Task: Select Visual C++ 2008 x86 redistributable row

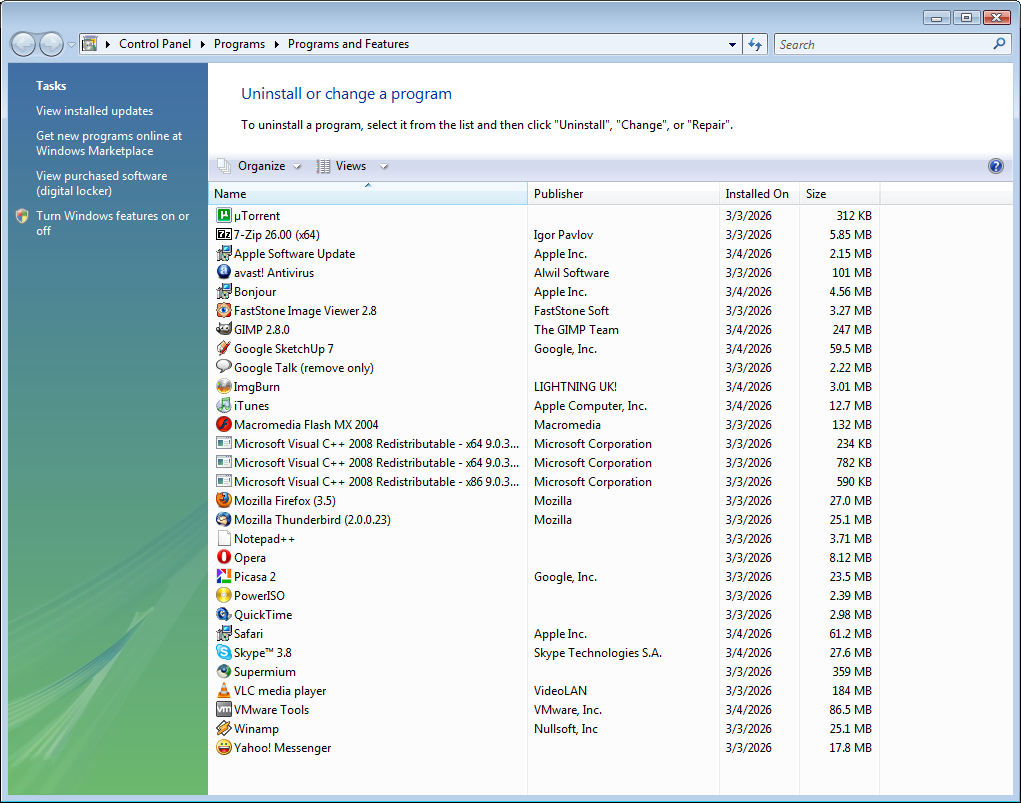Action: [544, 481]
